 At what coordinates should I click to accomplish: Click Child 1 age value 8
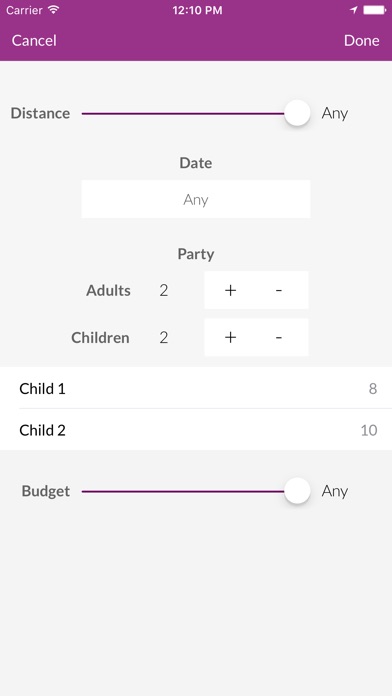click(373, 389)
